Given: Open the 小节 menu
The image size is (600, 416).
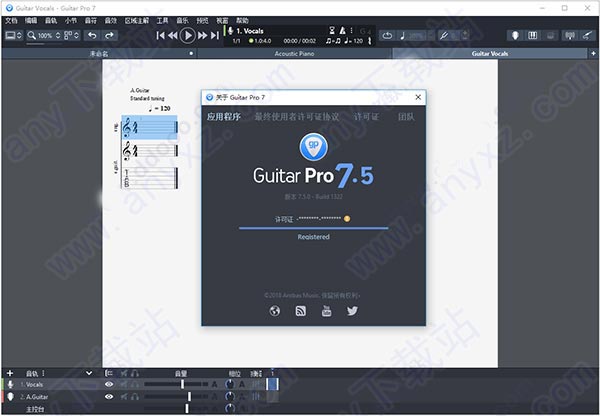Looking at the screenshot, I should 71,21.
